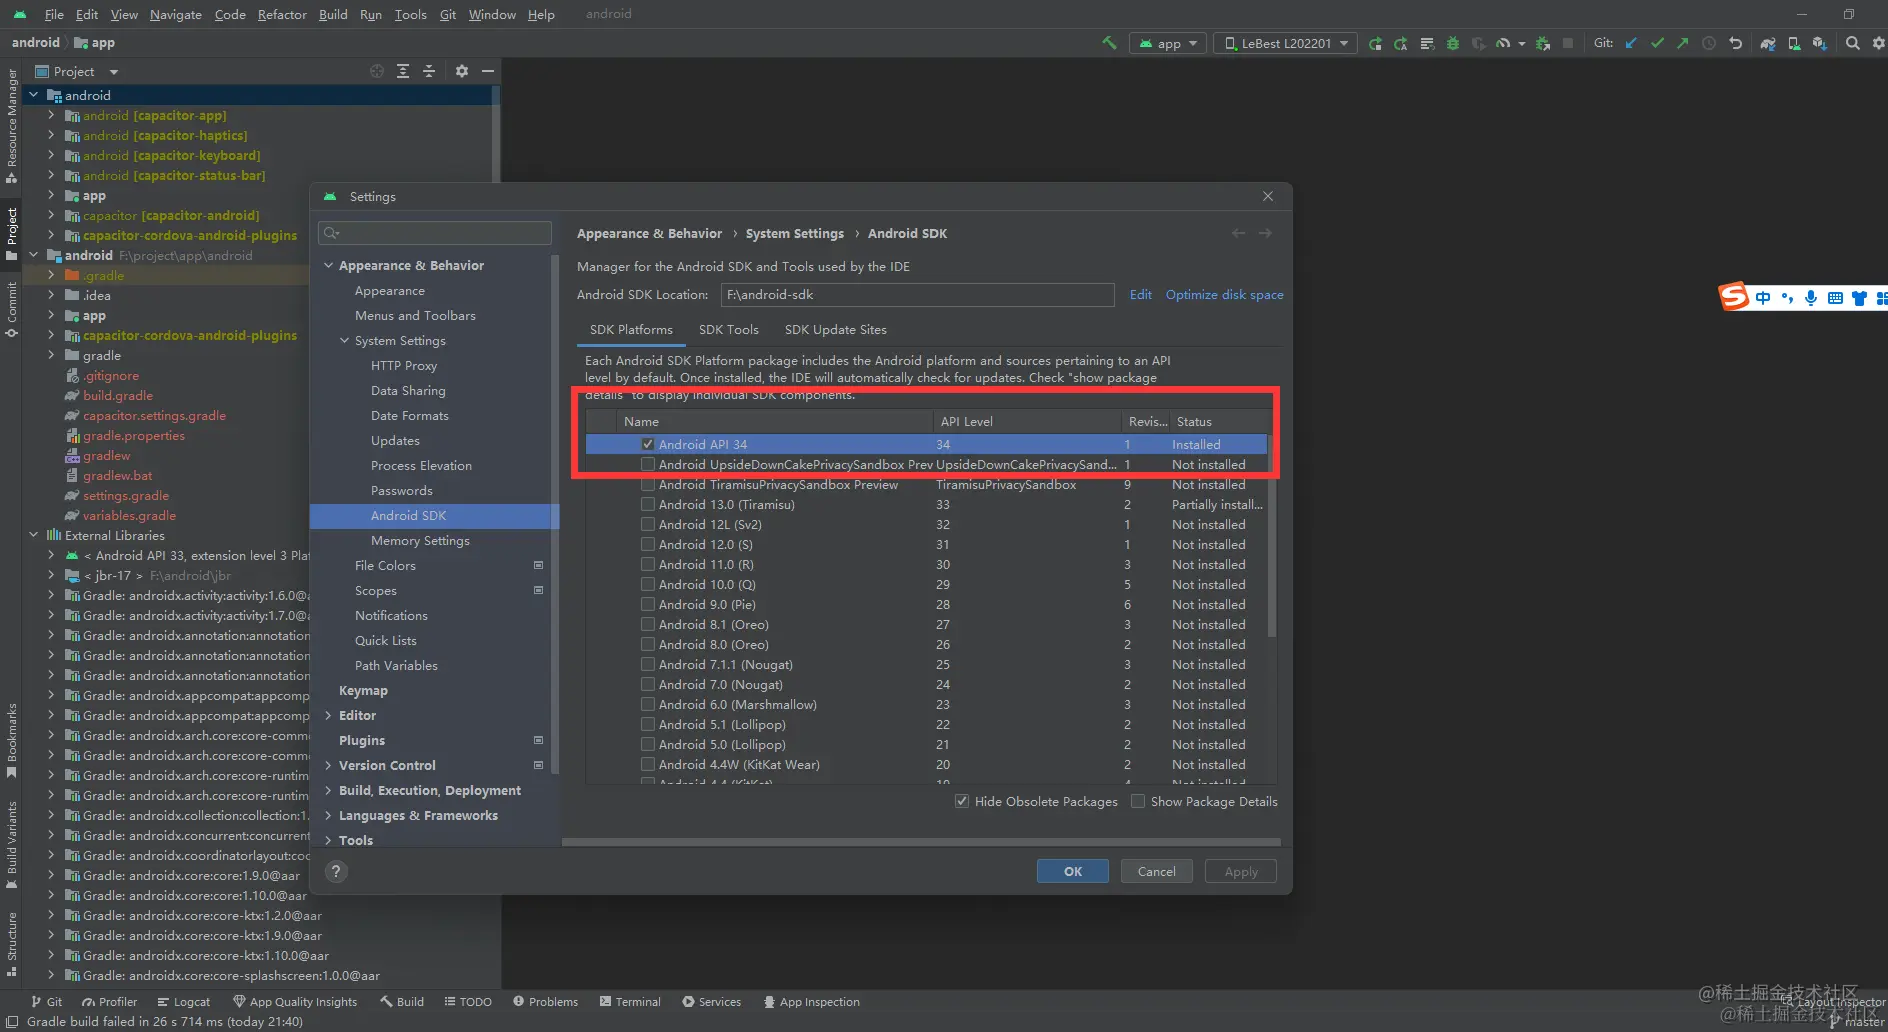Click the Apply Changes and Restart Activity icon
This screenshot has width=1888, height=1032.
1401,43
